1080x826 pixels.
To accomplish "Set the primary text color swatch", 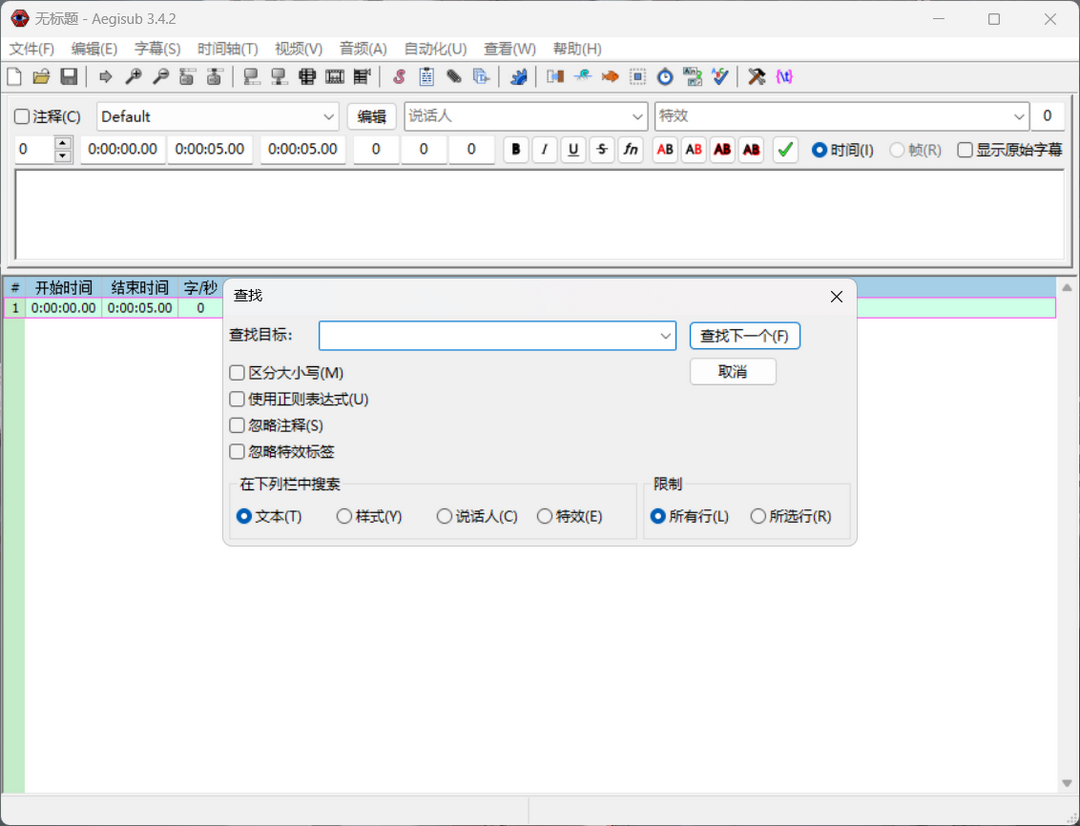I will [x=663, y=149].
